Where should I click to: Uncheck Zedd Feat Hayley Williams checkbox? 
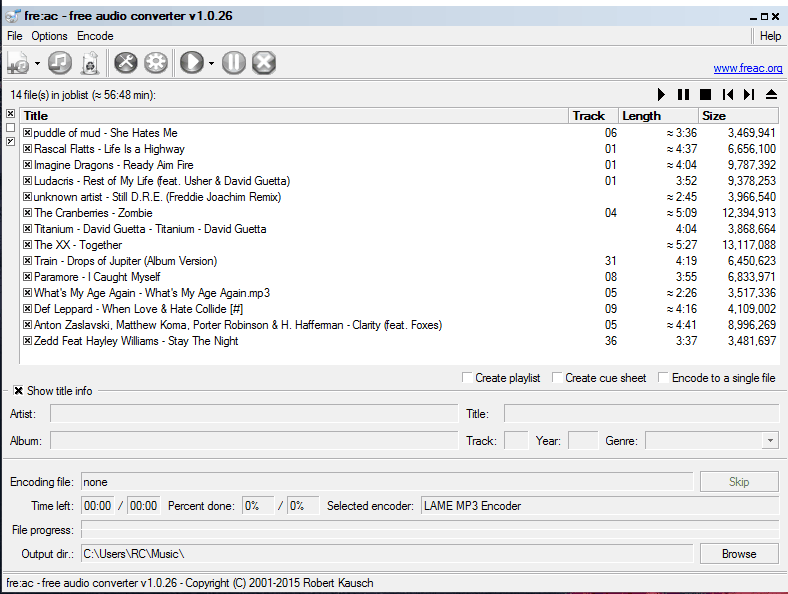click(x=28, y=341)
